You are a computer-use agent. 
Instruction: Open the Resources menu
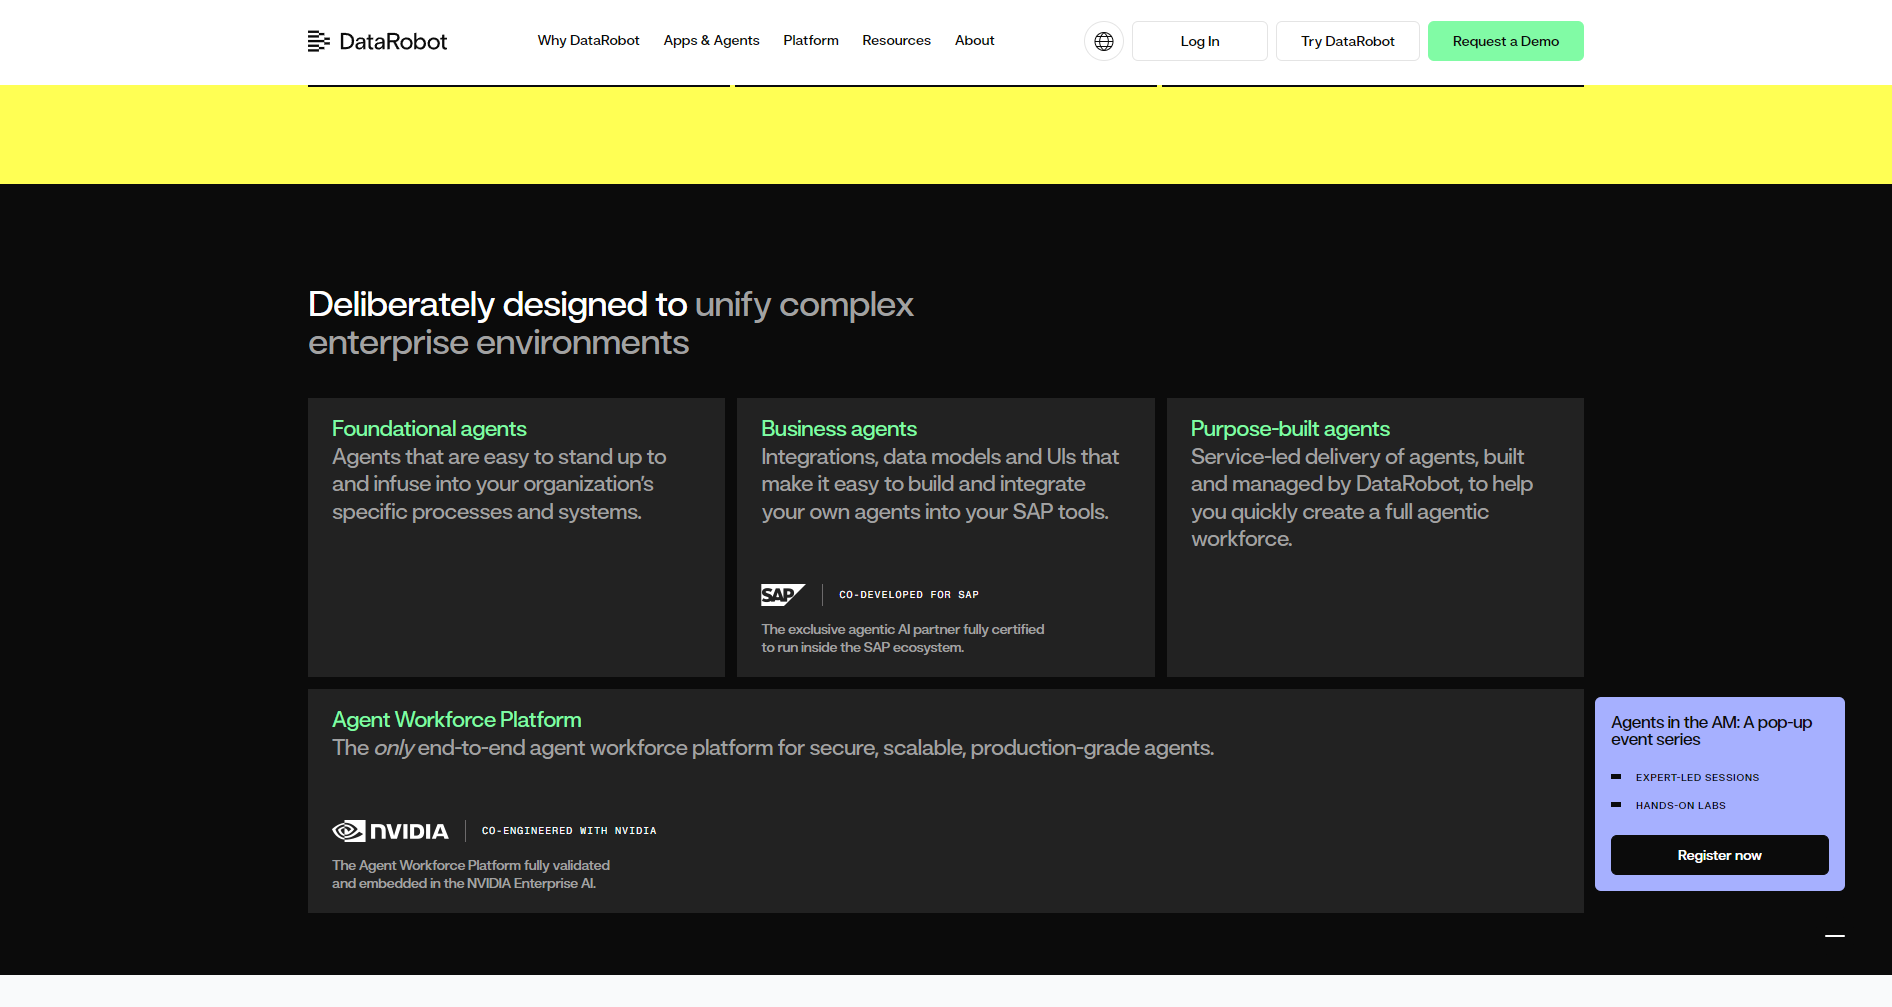896,41
